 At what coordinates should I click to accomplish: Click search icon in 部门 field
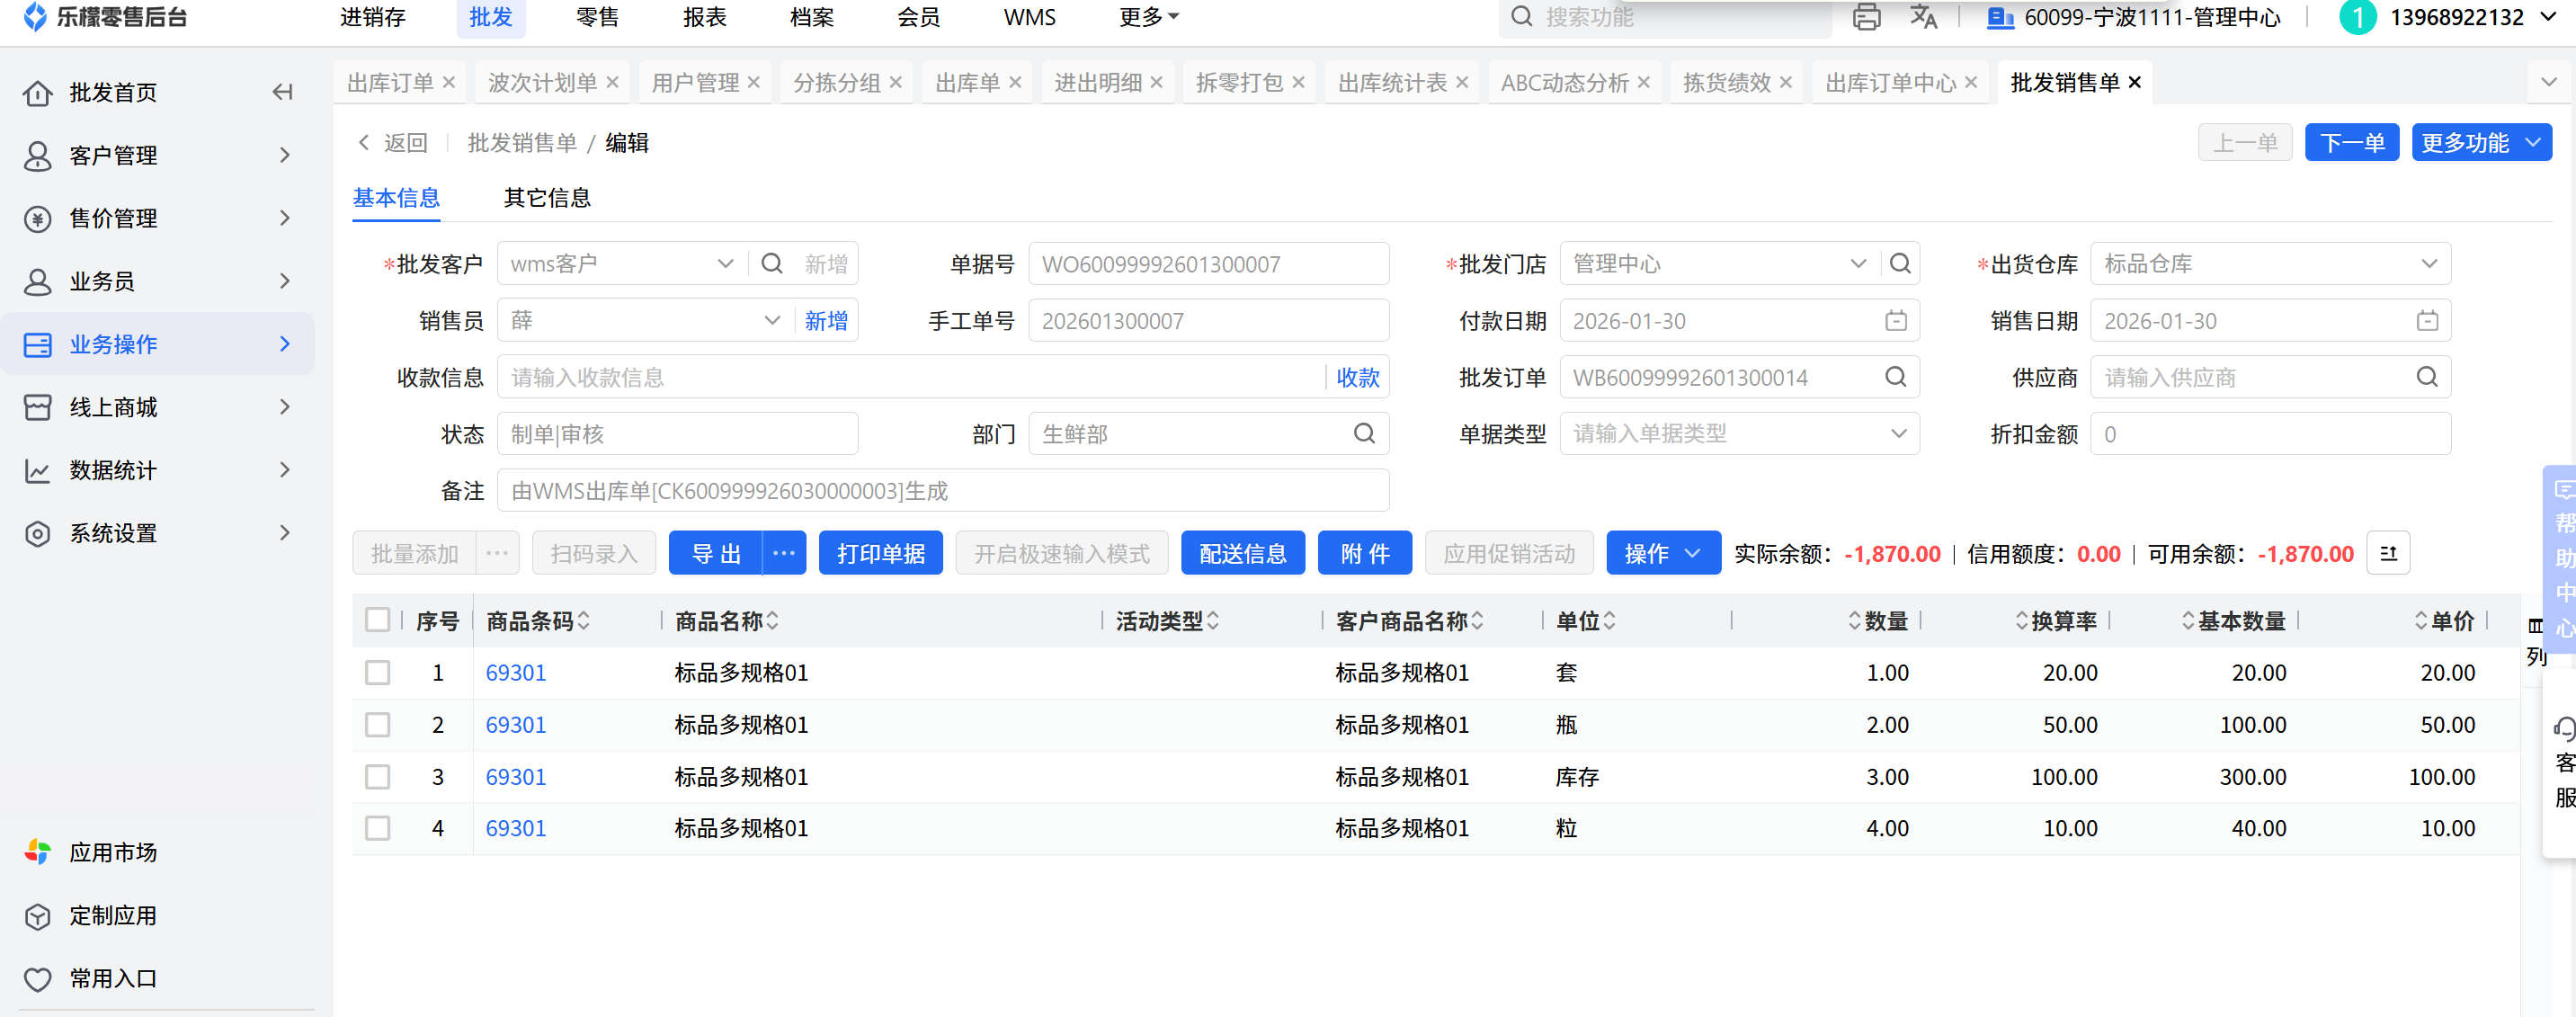tap(1364, 434)
